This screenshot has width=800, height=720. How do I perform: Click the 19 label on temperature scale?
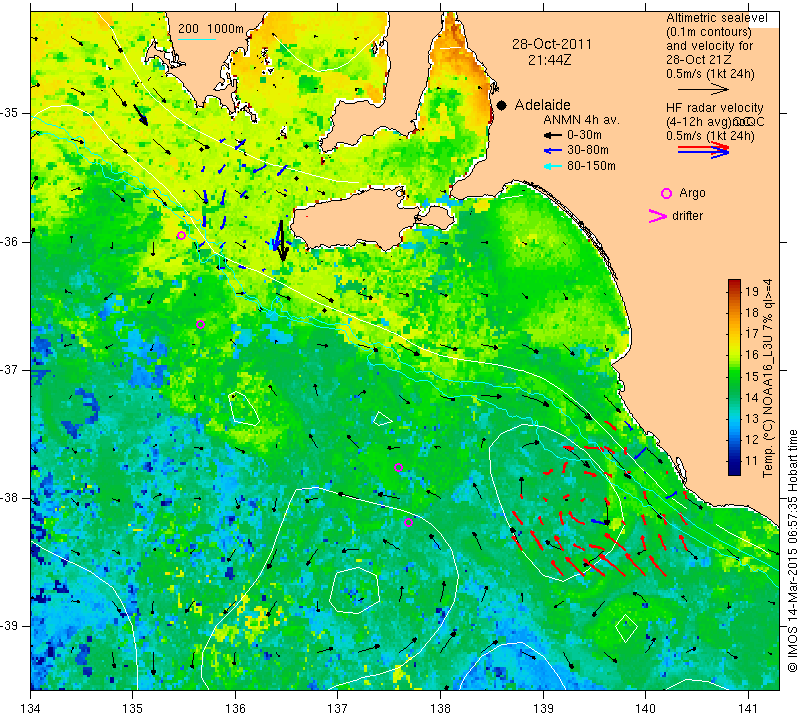[x=752, y=292]
